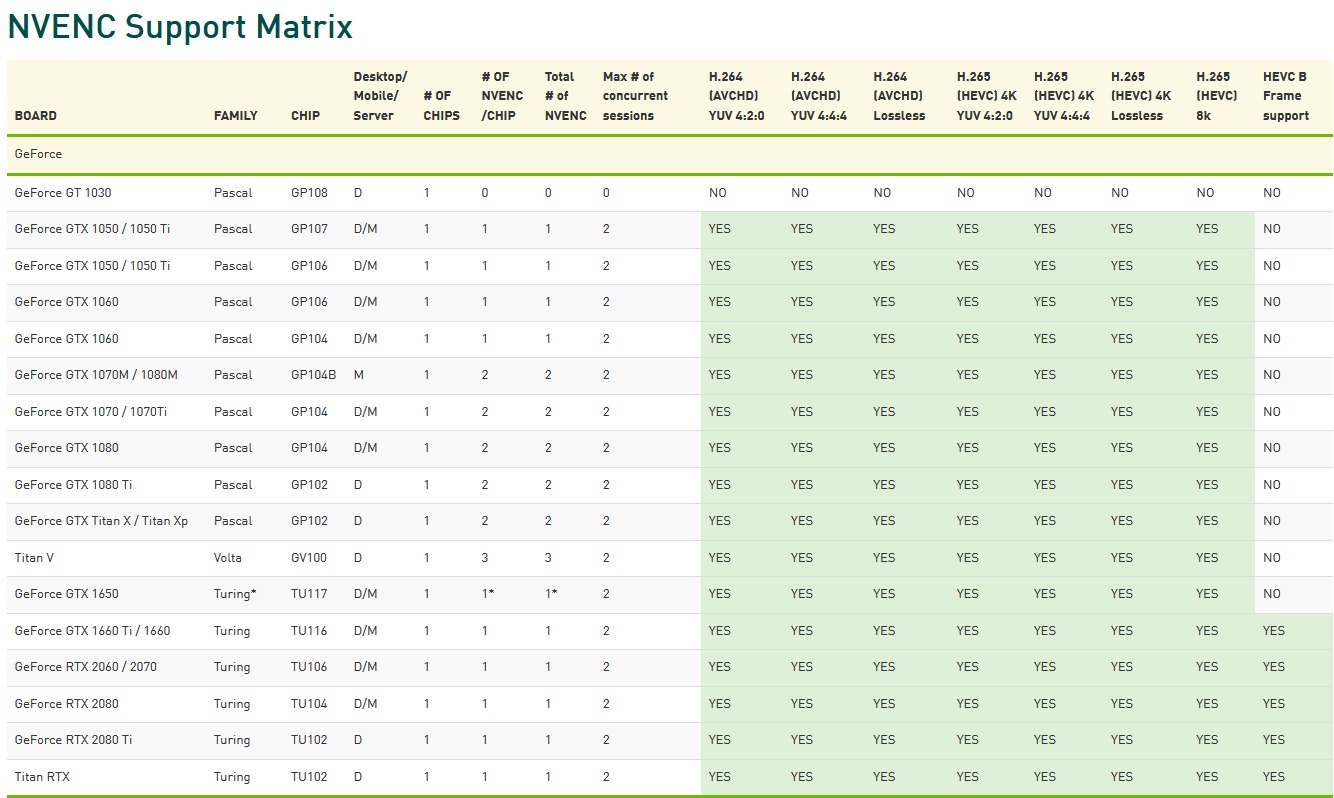
Task: Click the BOARD column header
Action: (36, 116)
